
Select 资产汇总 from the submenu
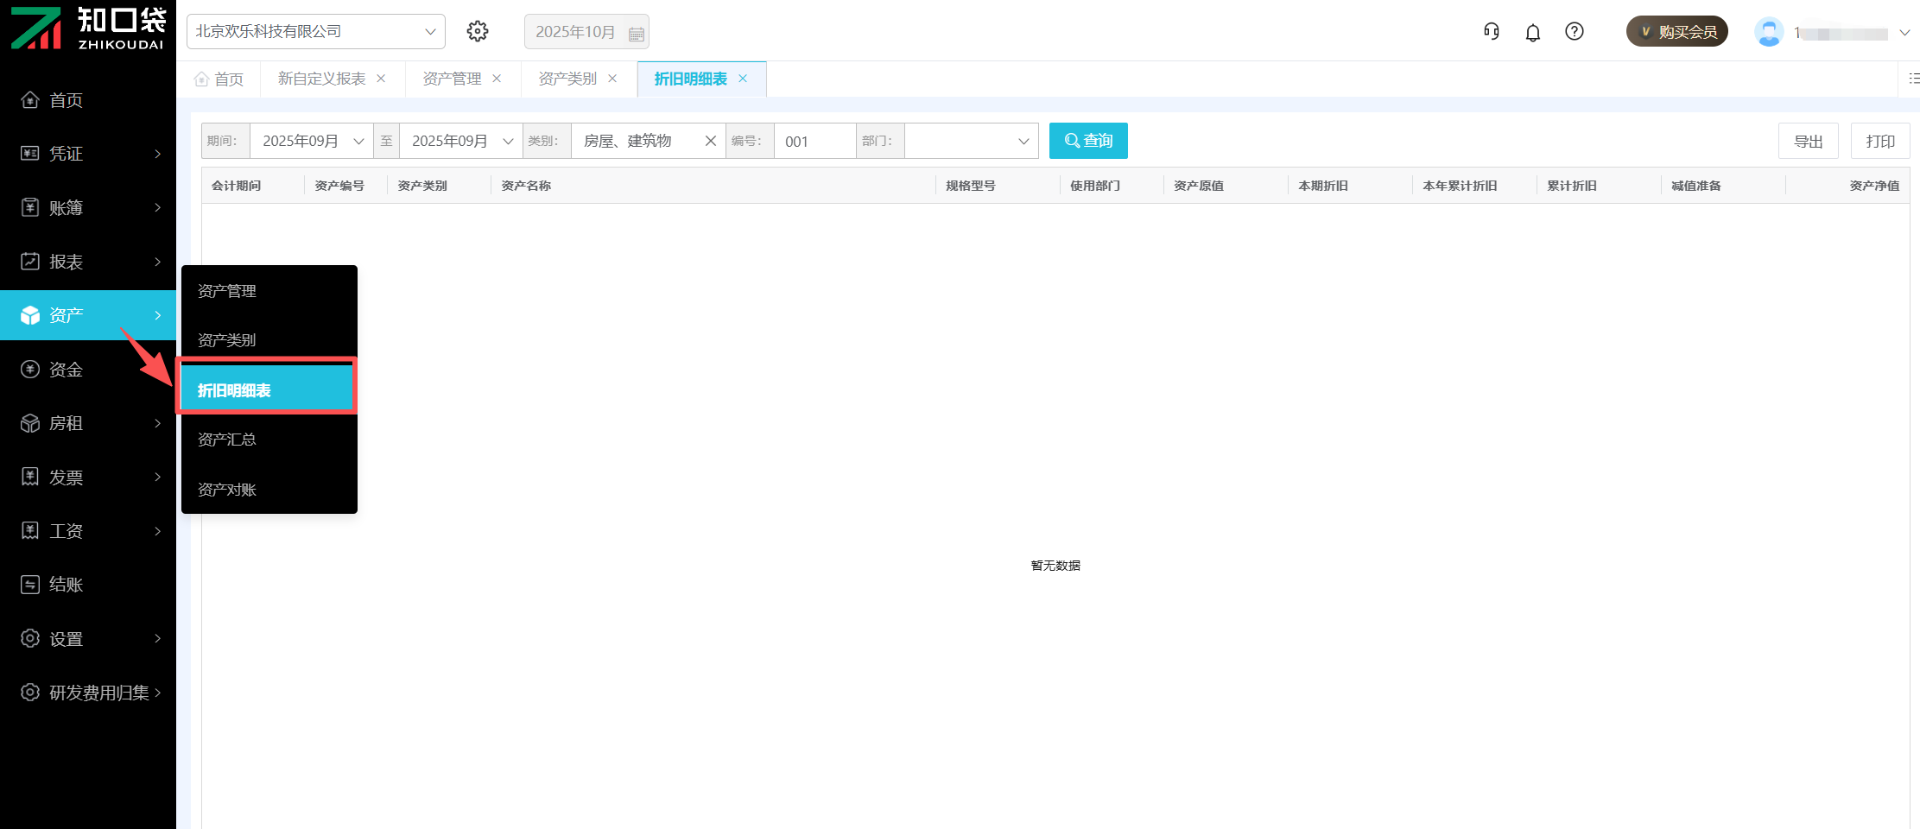(227, 439)
